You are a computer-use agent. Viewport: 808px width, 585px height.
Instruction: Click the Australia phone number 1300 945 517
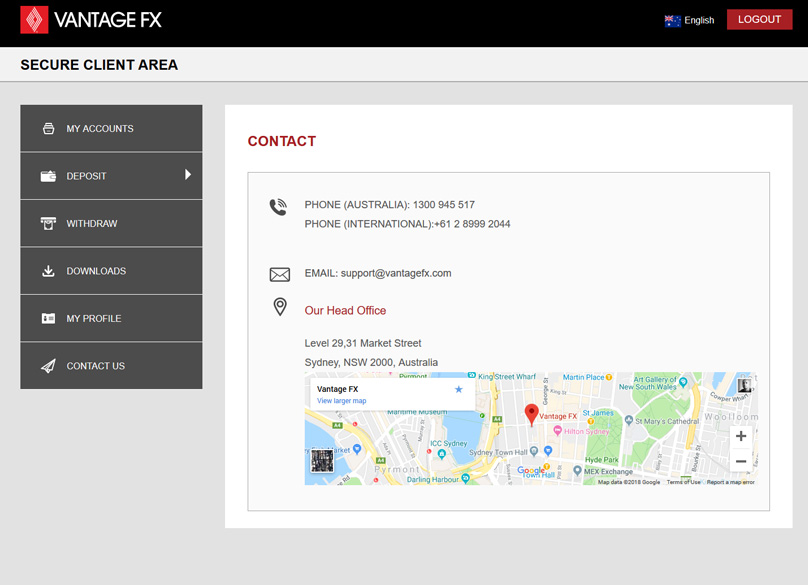click(444, 205)
